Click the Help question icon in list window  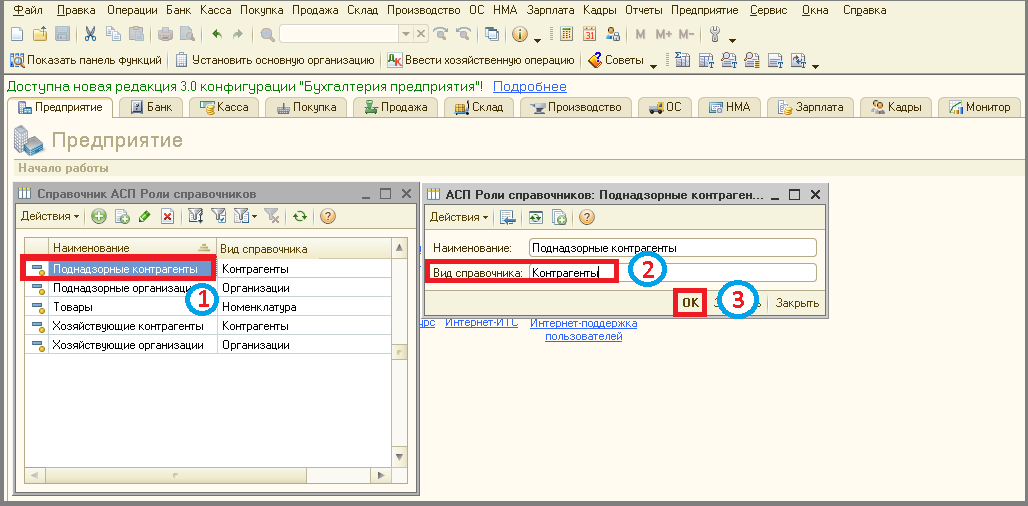click(x=328, y=216)
